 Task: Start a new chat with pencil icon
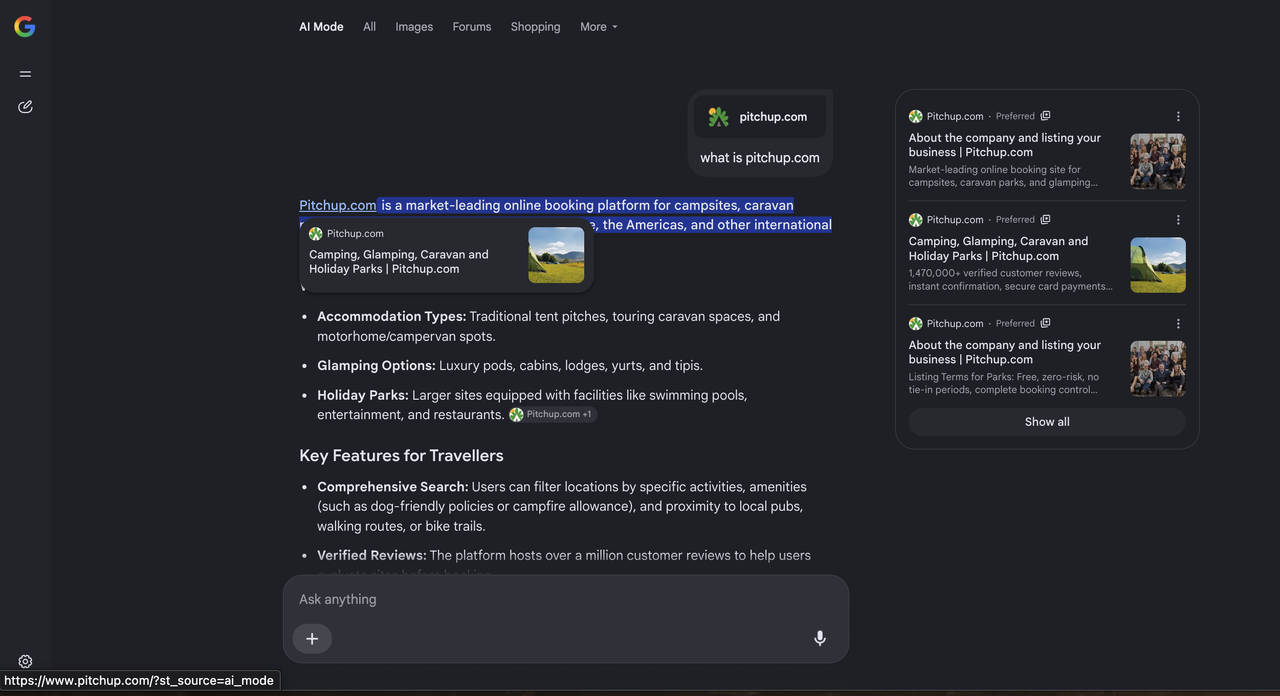pos(25,107)
